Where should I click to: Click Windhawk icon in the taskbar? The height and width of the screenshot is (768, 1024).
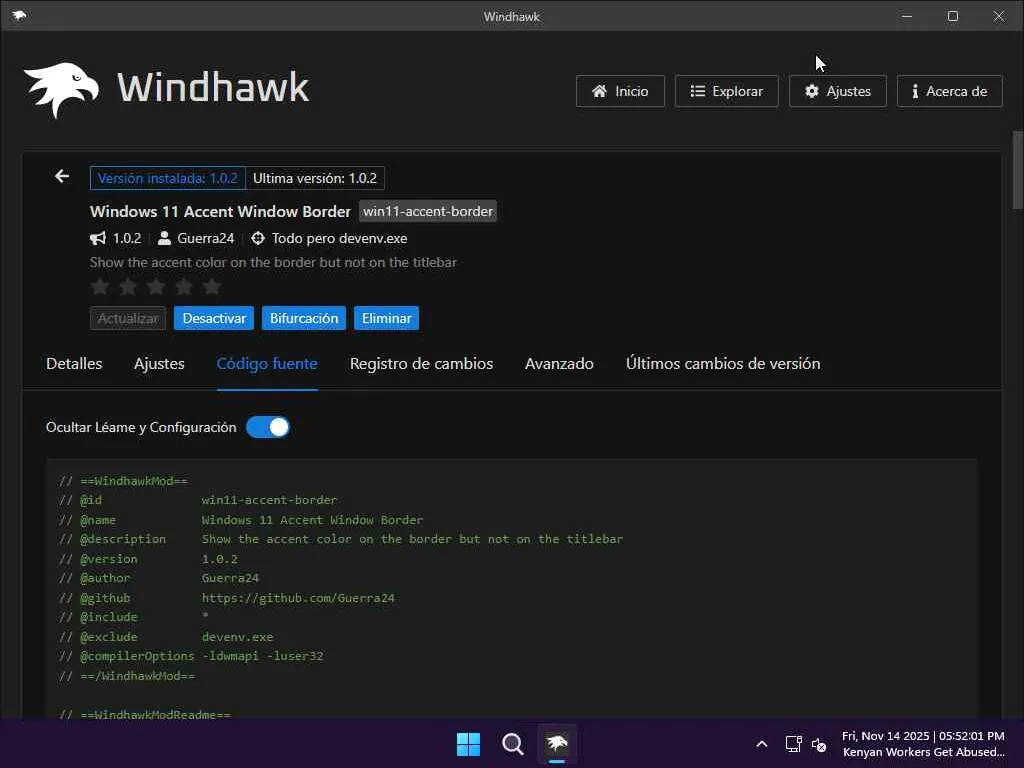557,744
